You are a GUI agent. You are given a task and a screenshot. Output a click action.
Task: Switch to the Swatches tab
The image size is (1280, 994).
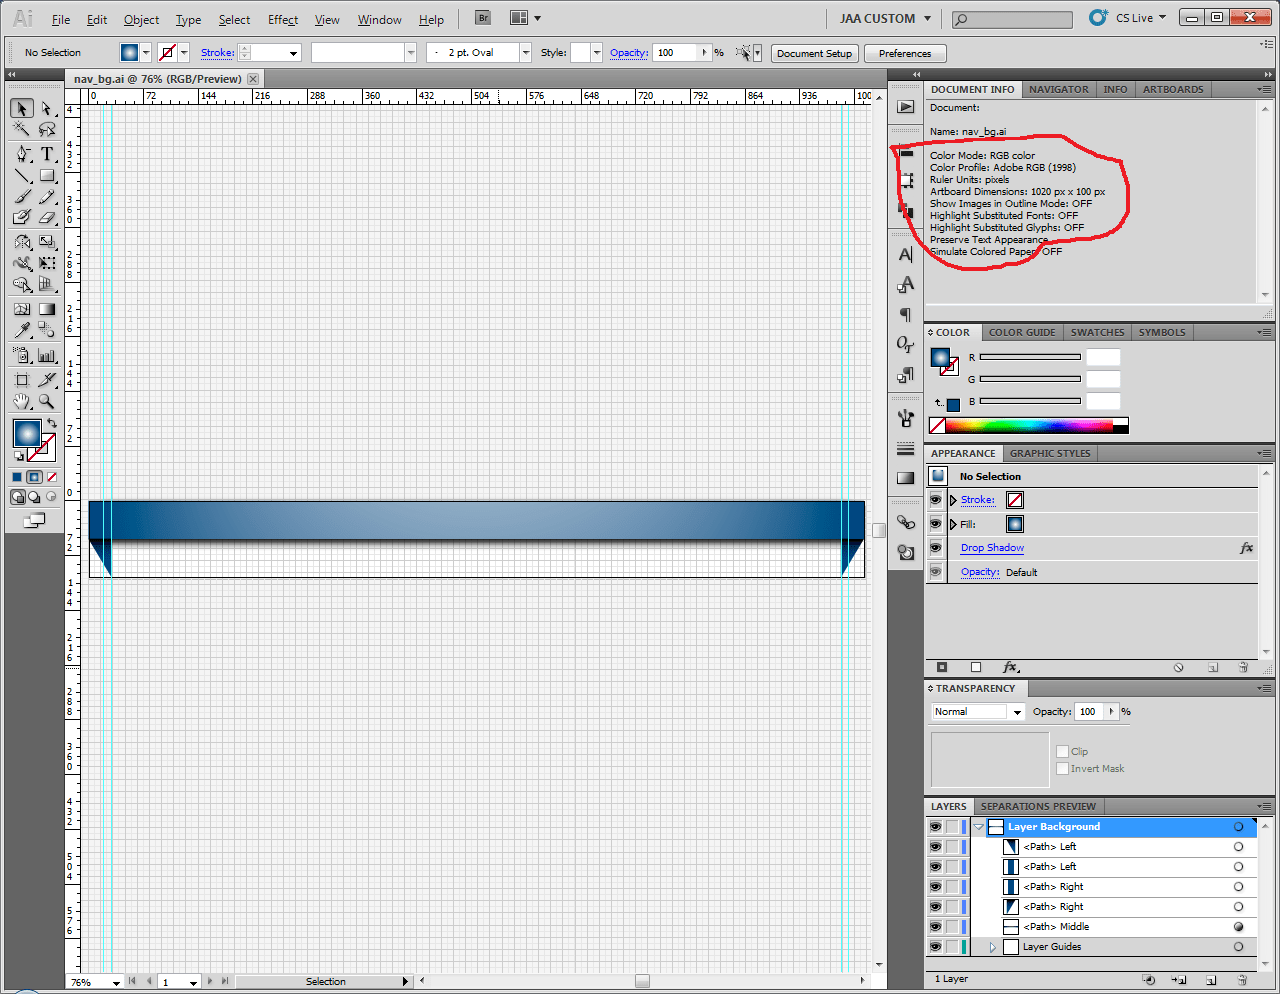1097,332
